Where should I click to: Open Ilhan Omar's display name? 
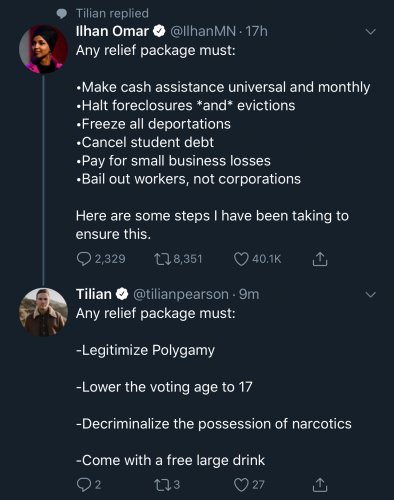point(112,31)
